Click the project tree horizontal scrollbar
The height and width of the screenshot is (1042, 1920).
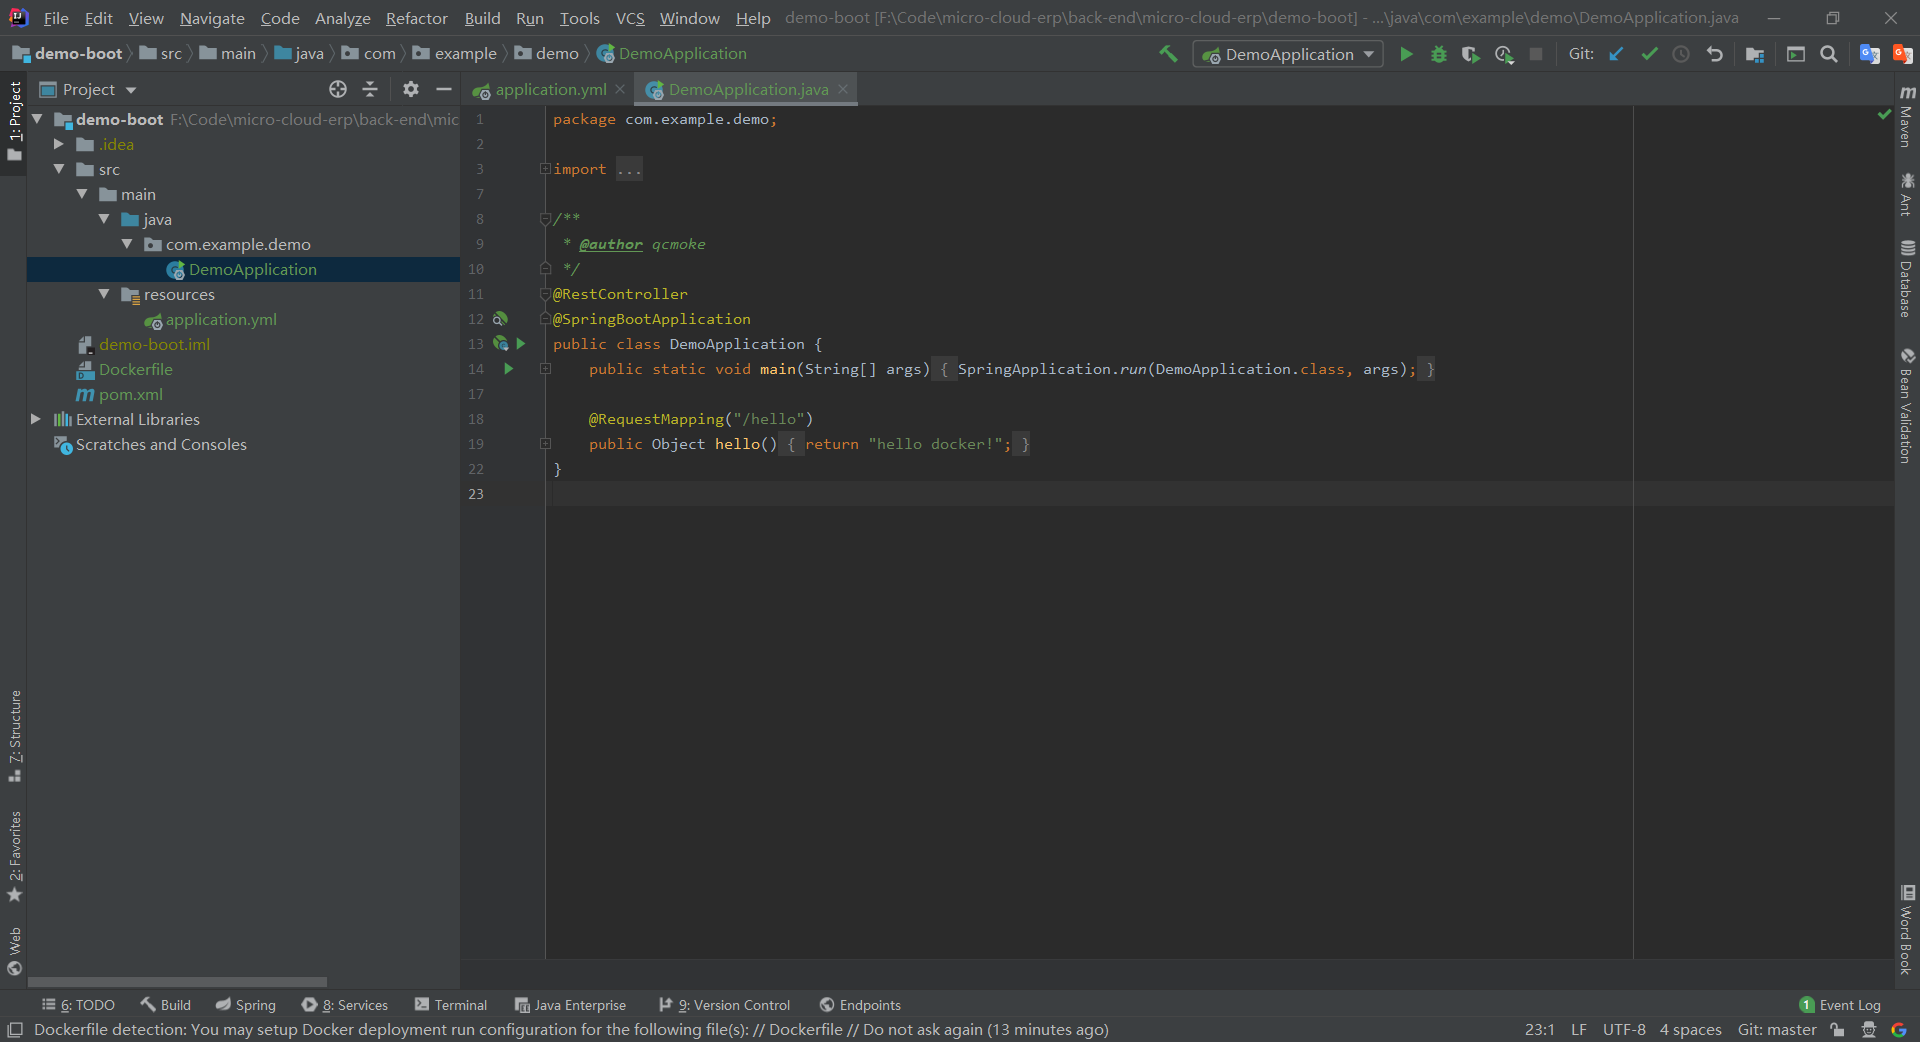pyautogui.click(x=177, y=982)
